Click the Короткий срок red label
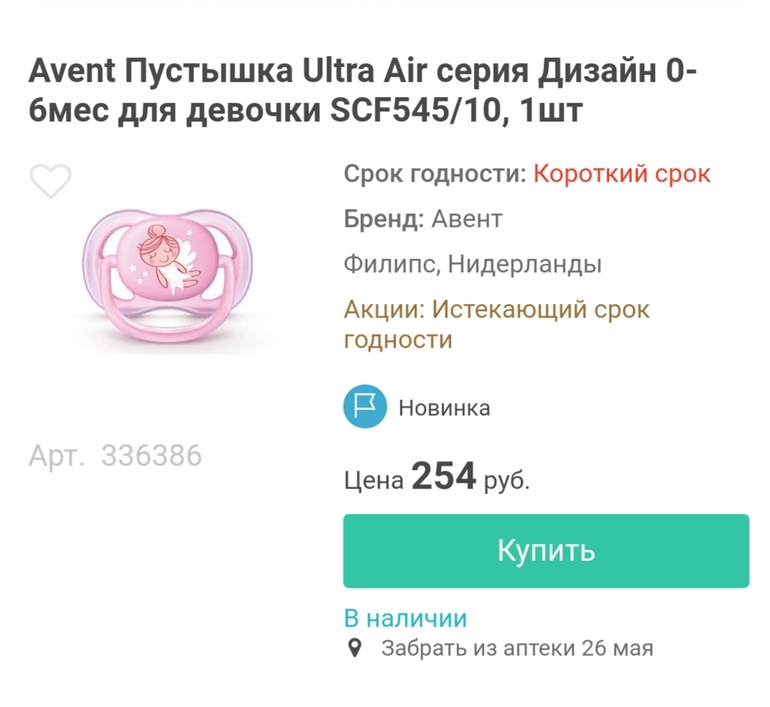 (621, 173)
